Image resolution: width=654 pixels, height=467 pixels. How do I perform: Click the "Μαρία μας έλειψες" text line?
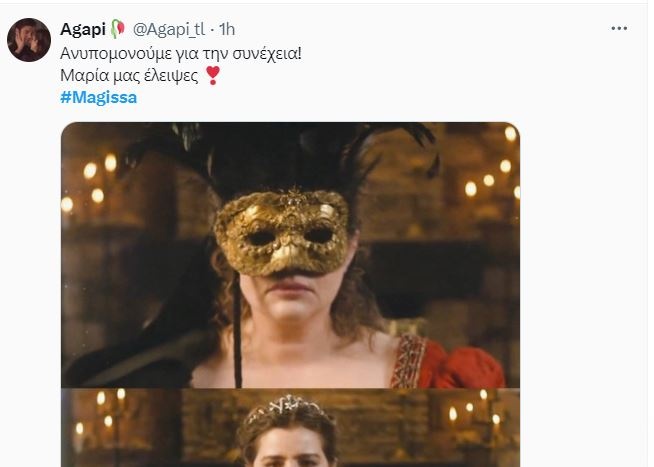click(129, 76)
